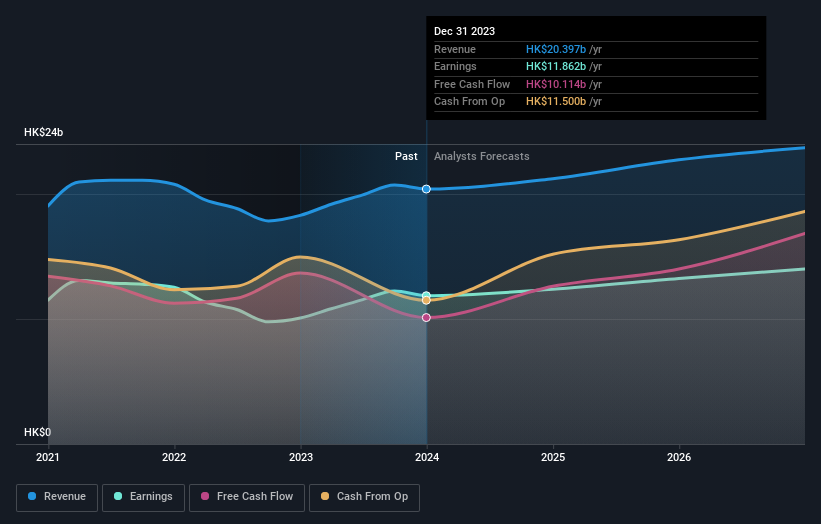The height and width of the screenshot is (524, 821).
Task: Click the 2024 x-axis label
Action: point(427,457)
